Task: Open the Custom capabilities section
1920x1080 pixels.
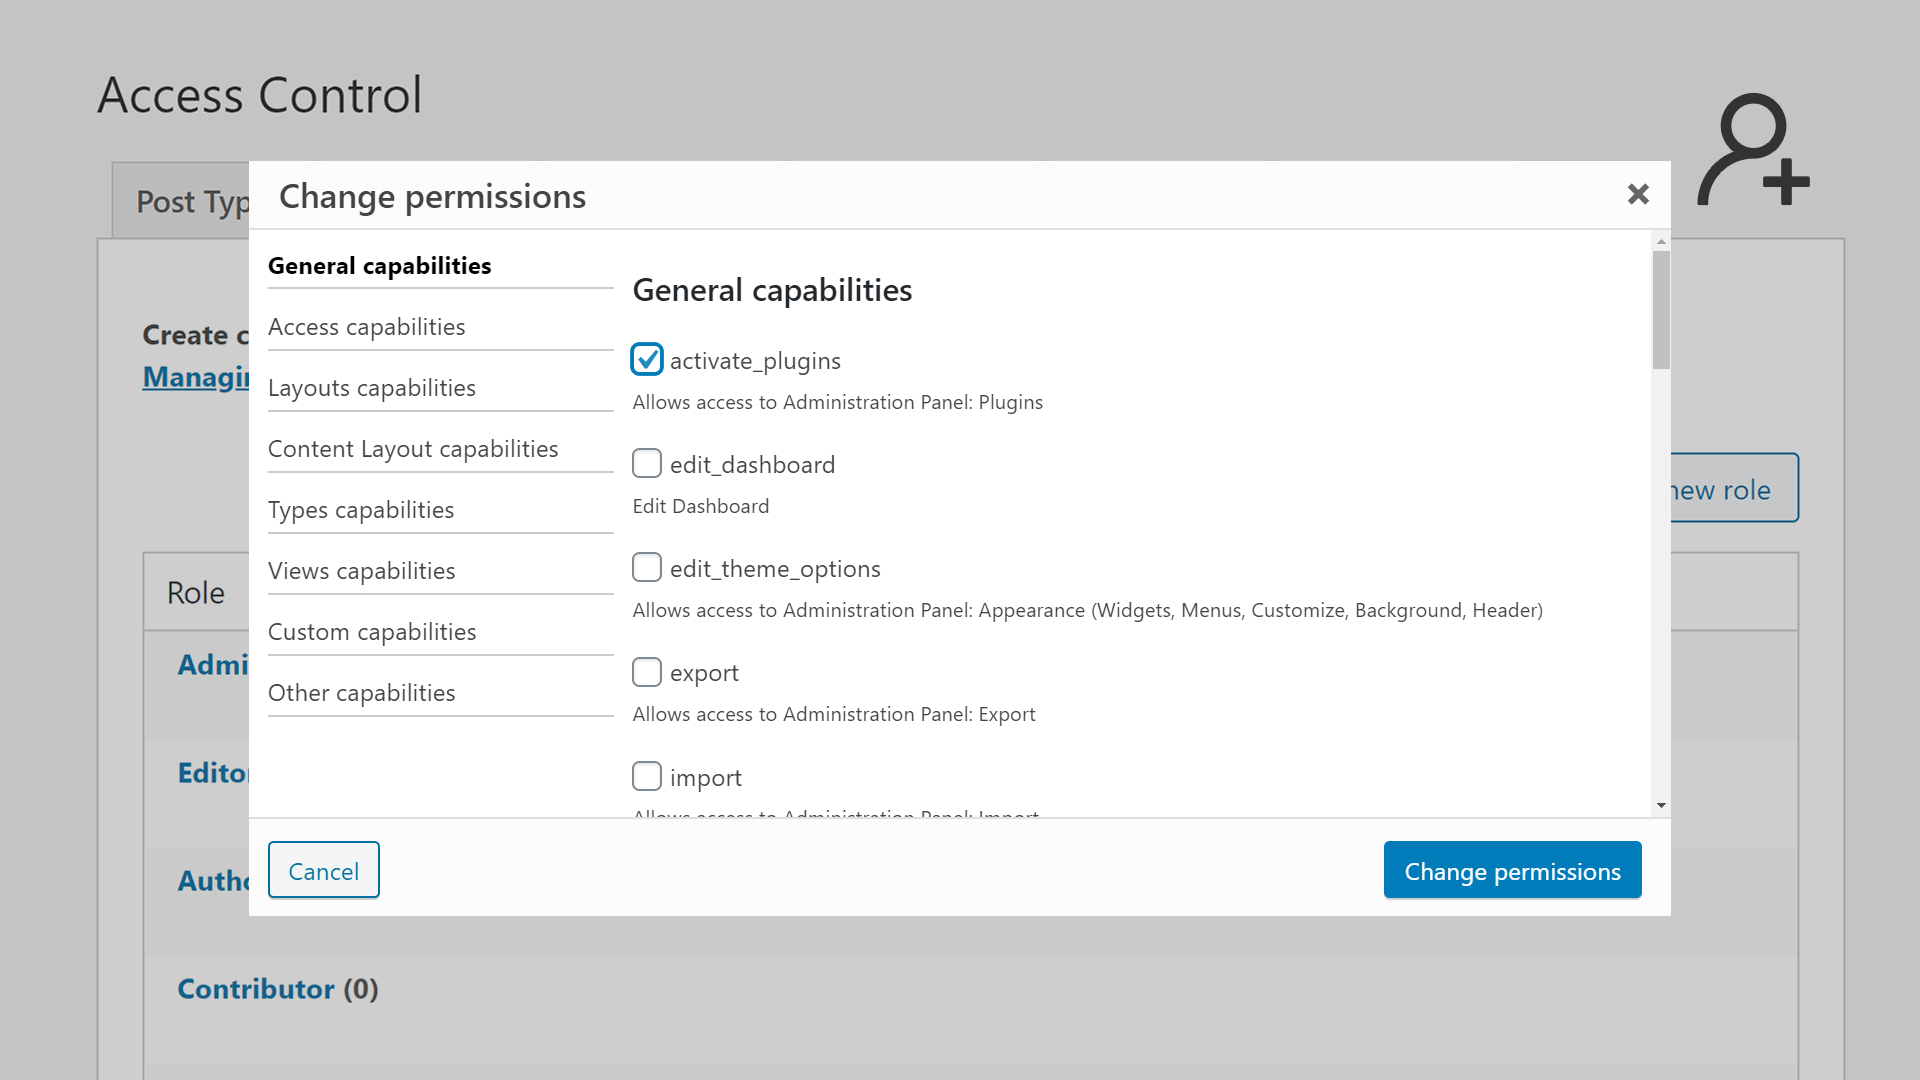Action: pos(371,631)
